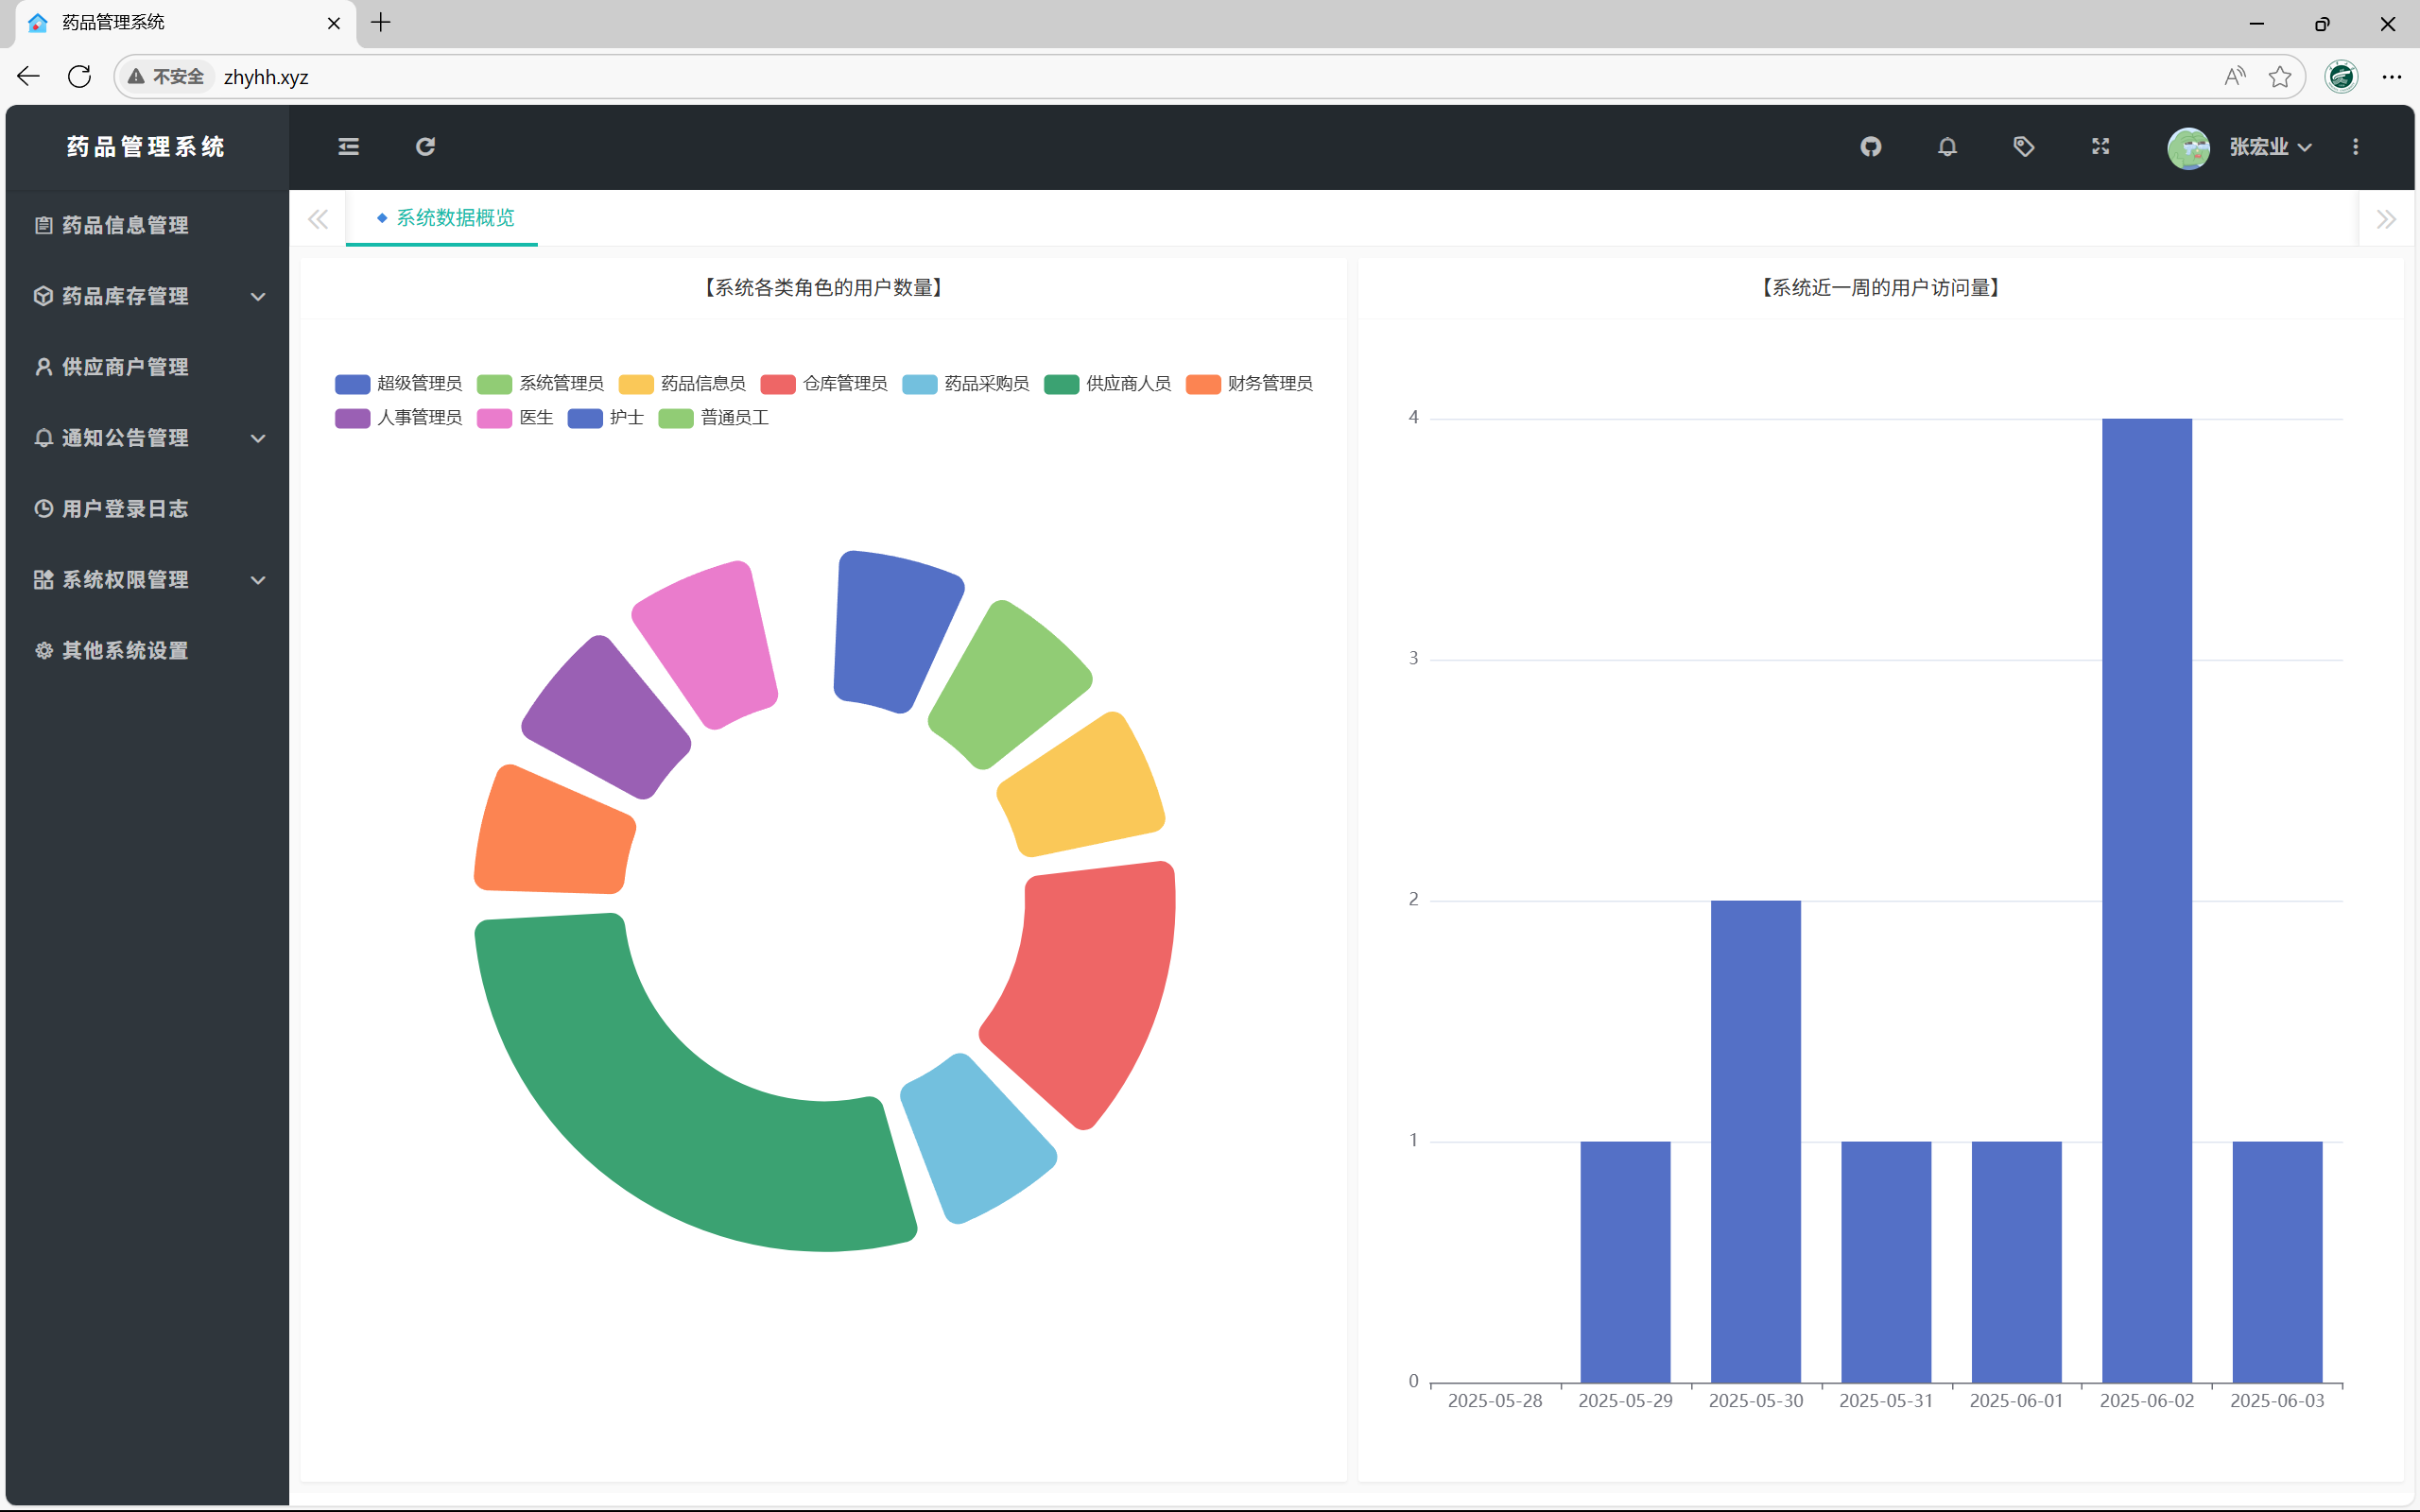
Task: Open notifications via the bell icon
Action: [x=1947, y=147]
